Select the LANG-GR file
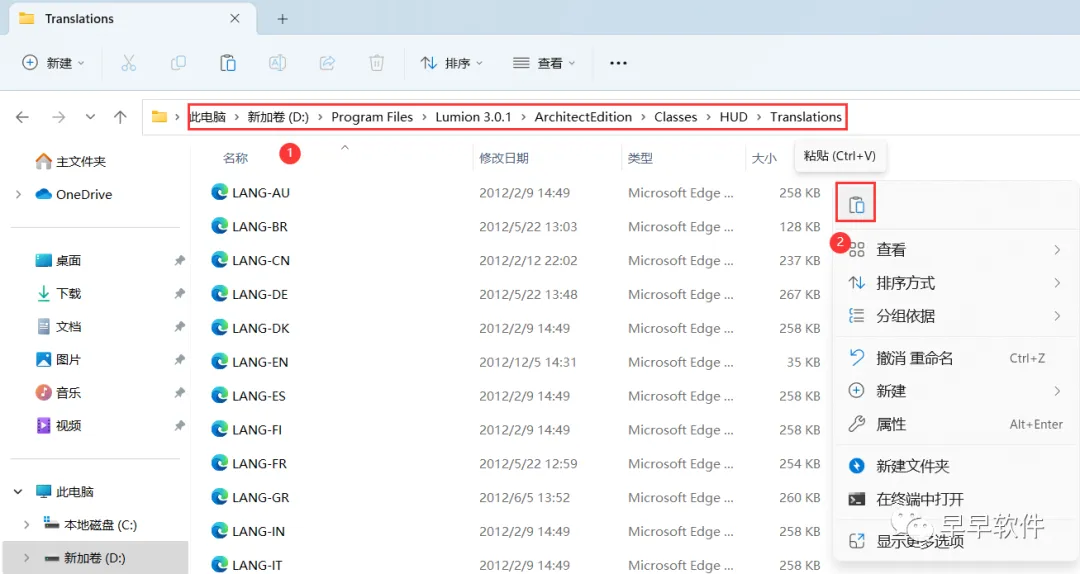This screenshot has width=1080, height=574. pyautogui.click(x=251, y=497)
